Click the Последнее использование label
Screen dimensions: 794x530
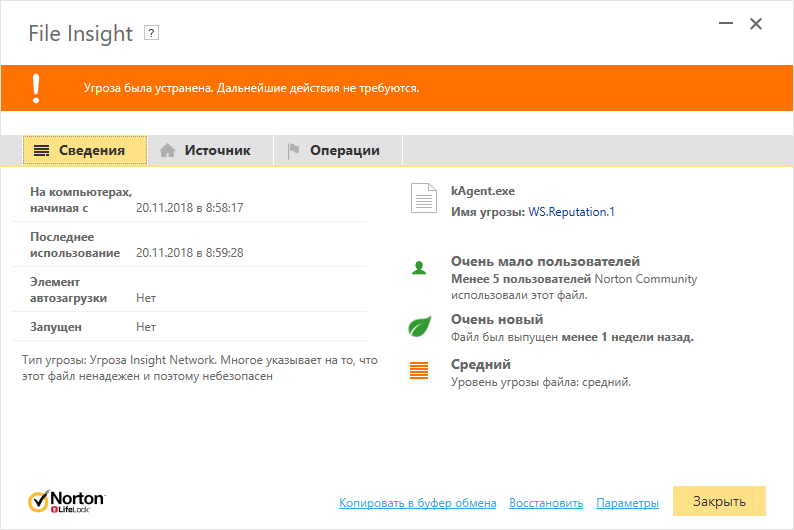[75, 245]
